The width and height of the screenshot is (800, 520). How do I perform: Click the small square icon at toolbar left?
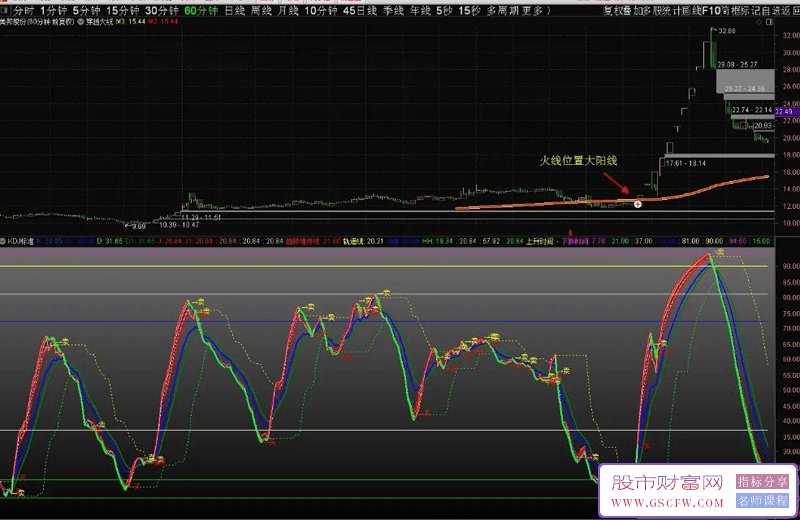click(x=5, y=10)
